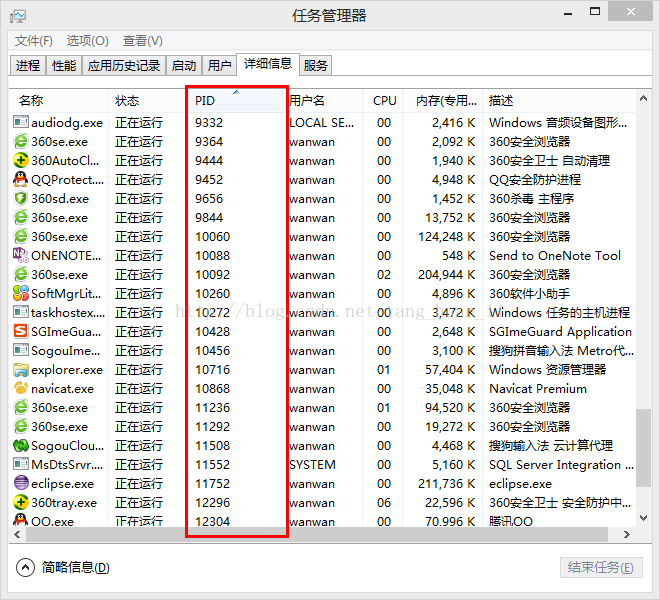Click the horizontal scrollbar thumb

tap(317, 534)
